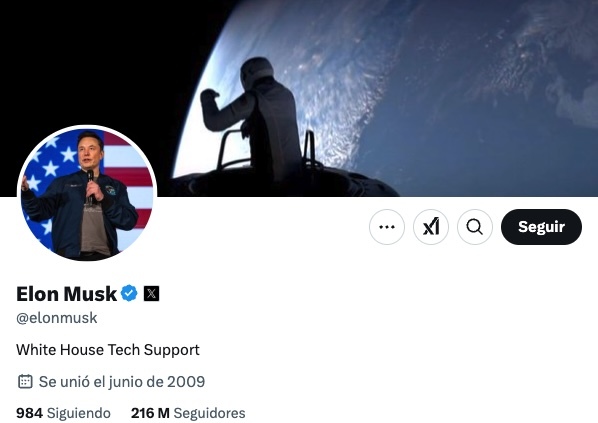This screenshot has width=598, height=423.
Task: Open the Siguiendo following list label
Action: coord(79,413)
